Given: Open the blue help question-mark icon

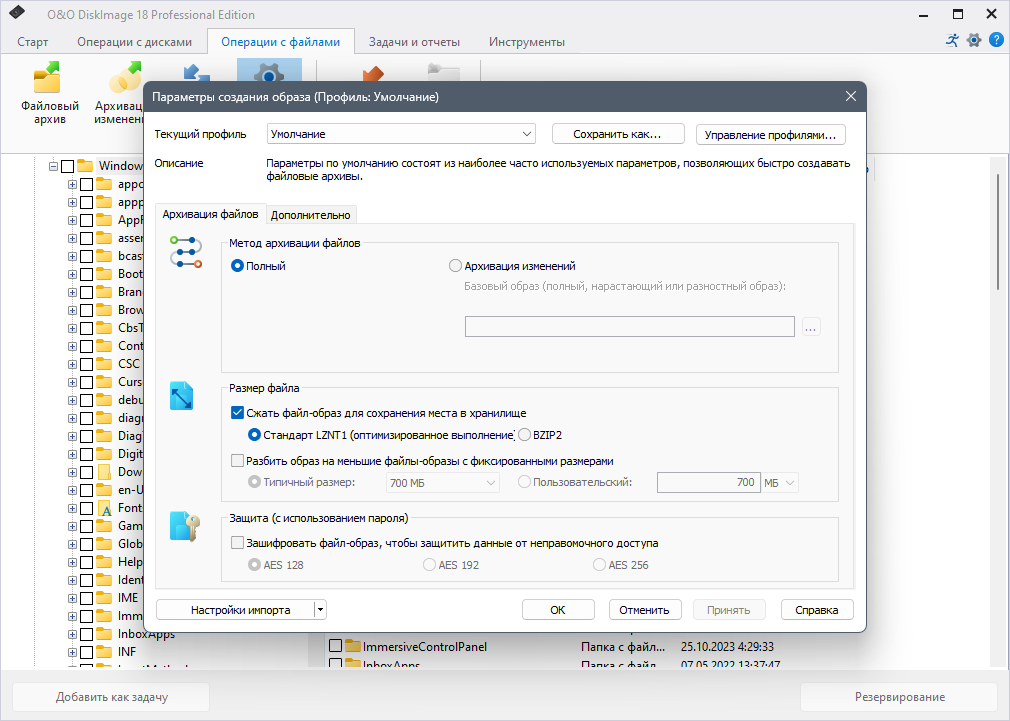Looking at the screenshot, I should point(996,41).
